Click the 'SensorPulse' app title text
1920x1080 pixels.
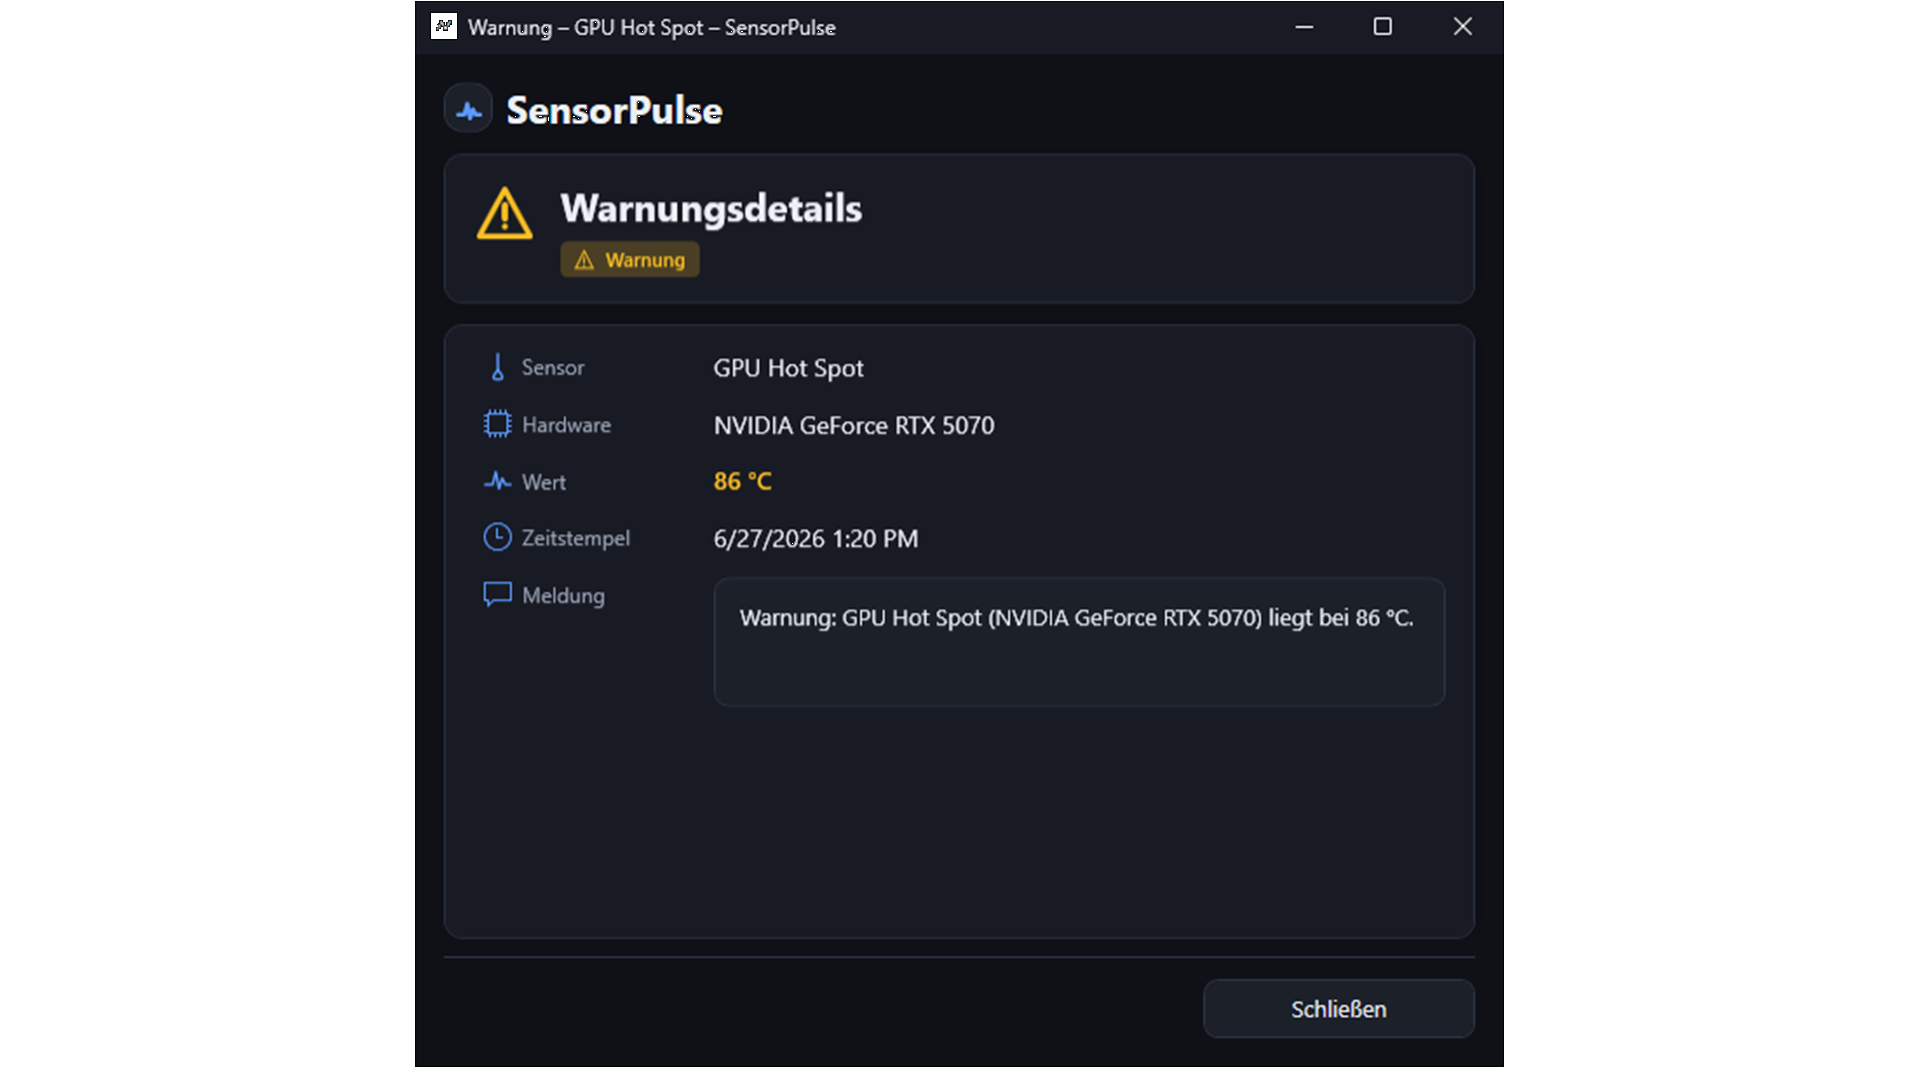click(x=614, y=110)
